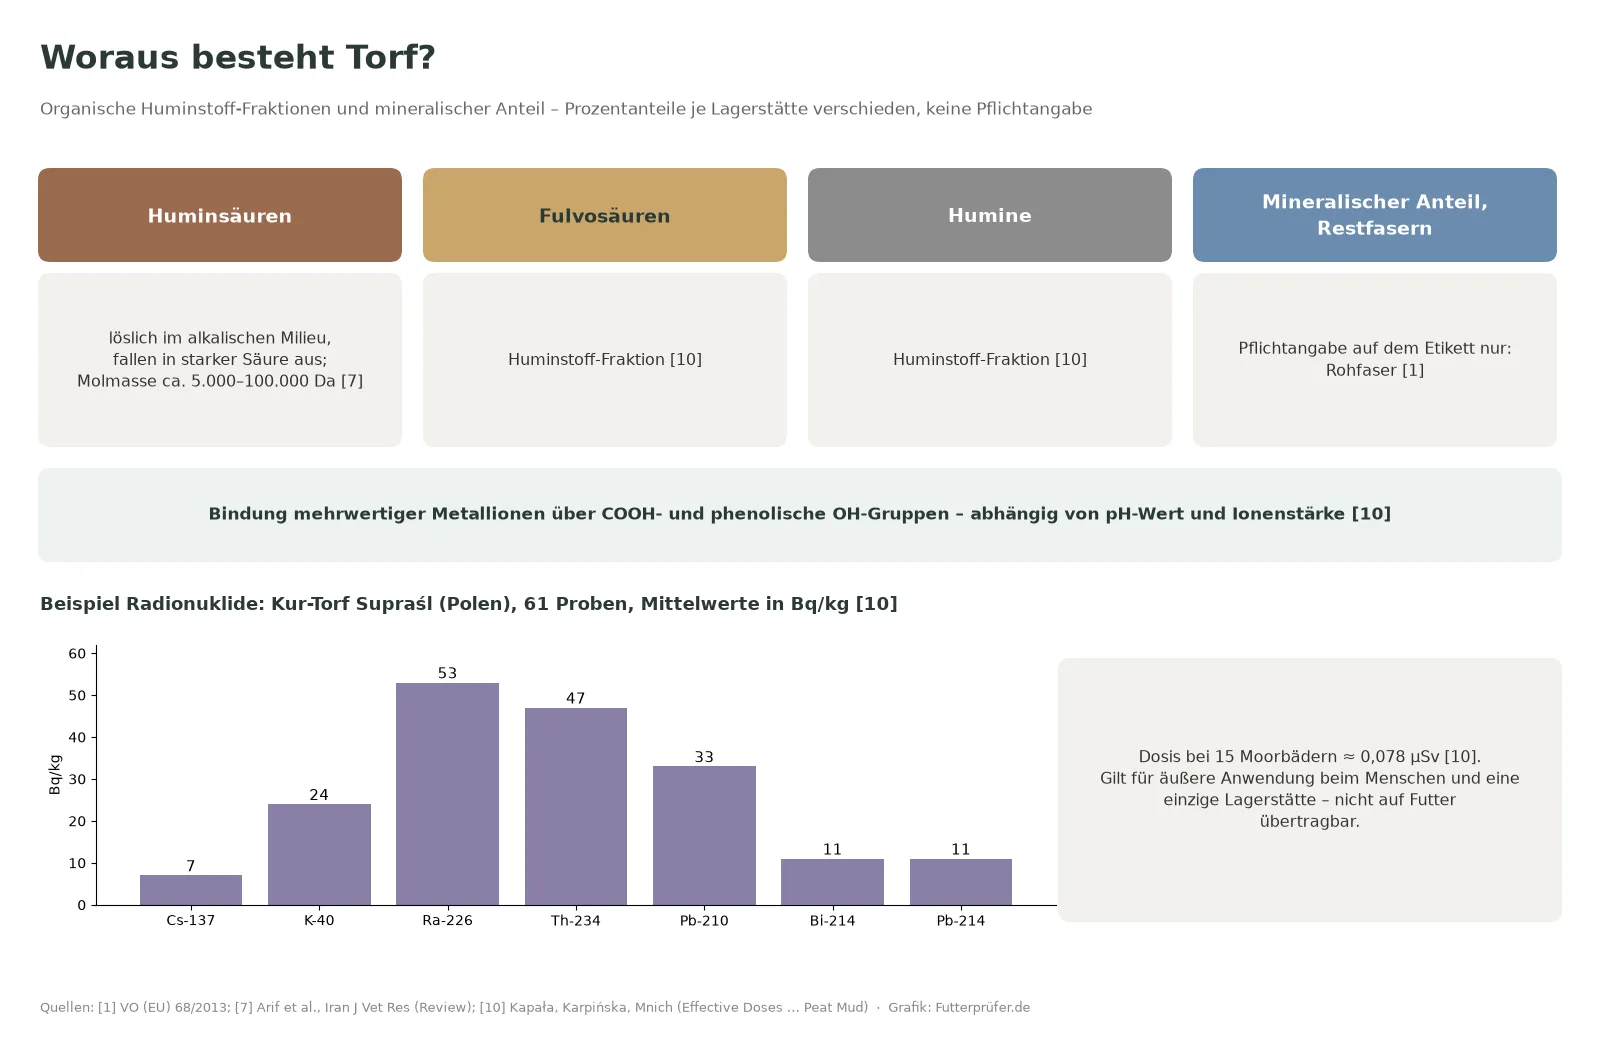Click the Futterprüfer.de credit text
Image resolution: width=1600 pixels, height=1040 pixels.
coord(959,1007)
